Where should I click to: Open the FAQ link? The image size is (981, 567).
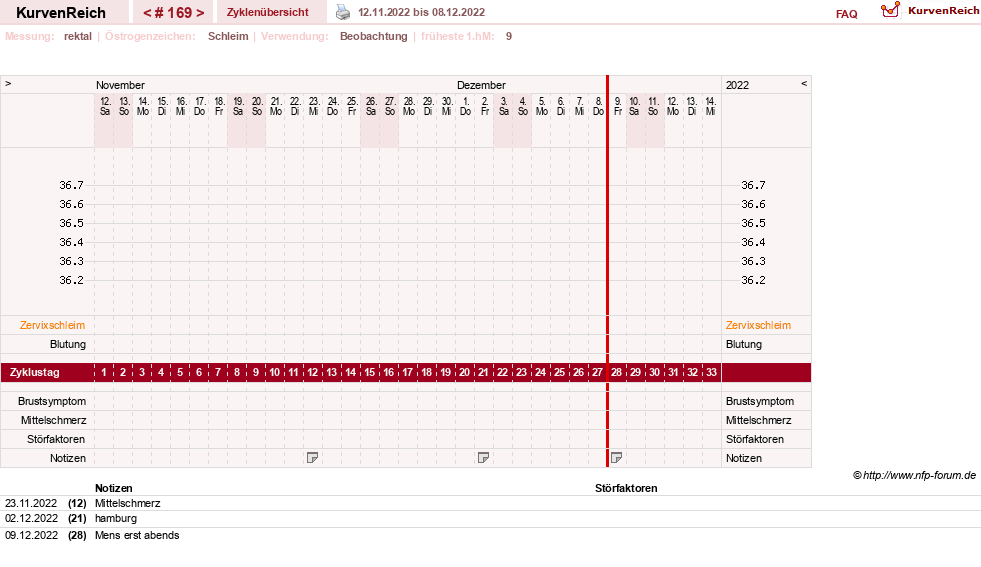(846, 14)
